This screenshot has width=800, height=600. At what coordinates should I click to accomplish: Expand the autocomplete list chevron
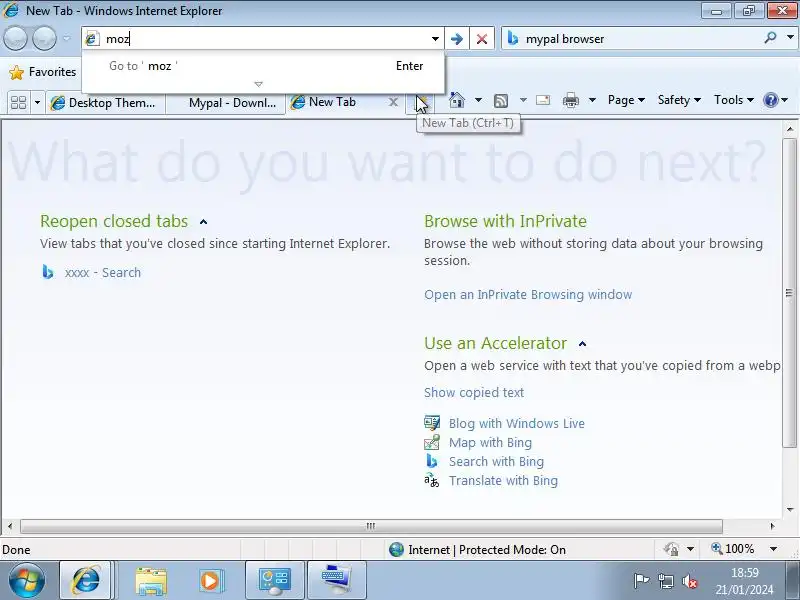pyautogui.click(x=259, y=84)
